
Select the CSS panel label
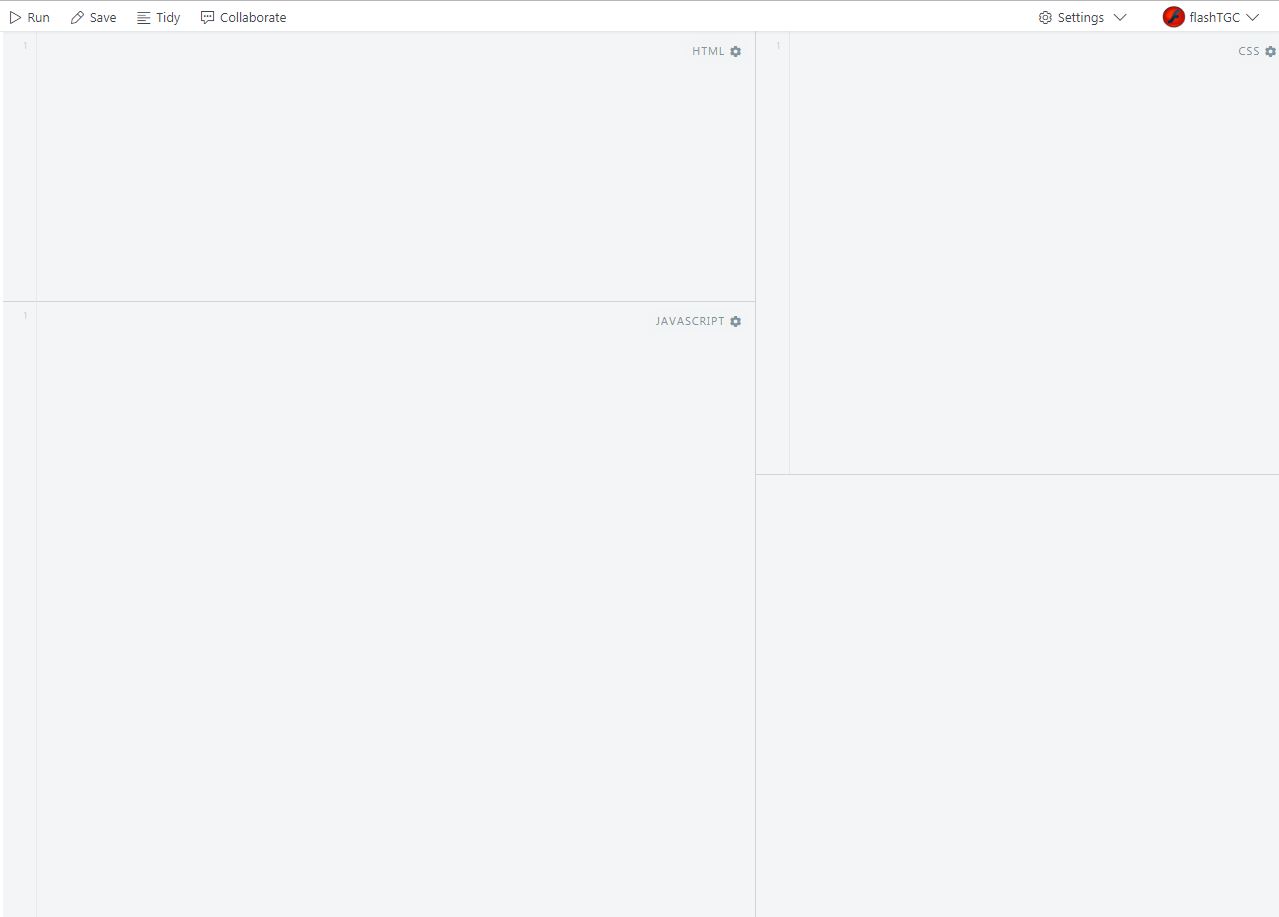point(1249,51)
